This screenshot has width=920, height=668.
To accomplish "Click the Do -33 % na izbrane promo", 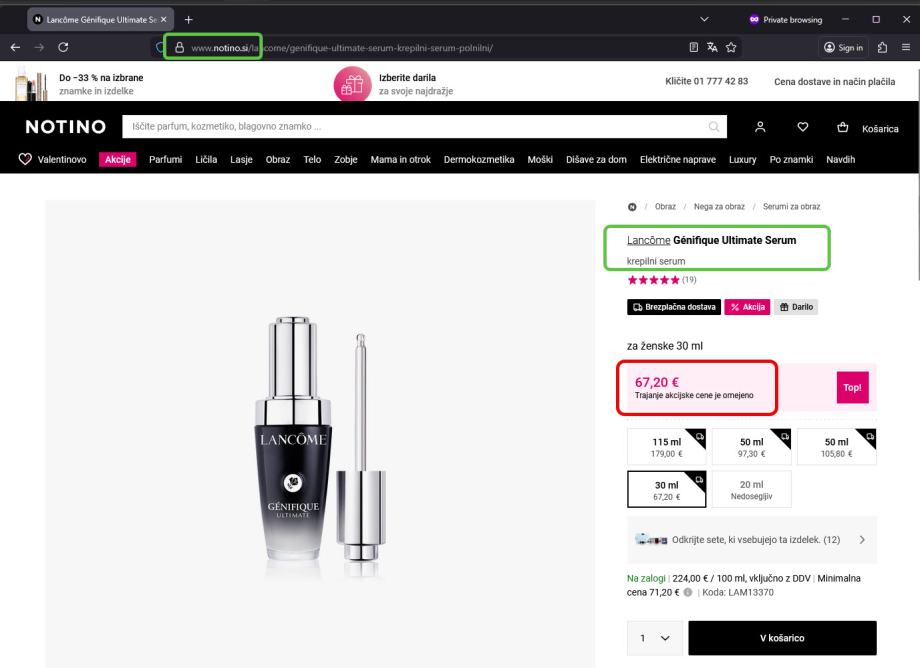I will click(101, 84).
